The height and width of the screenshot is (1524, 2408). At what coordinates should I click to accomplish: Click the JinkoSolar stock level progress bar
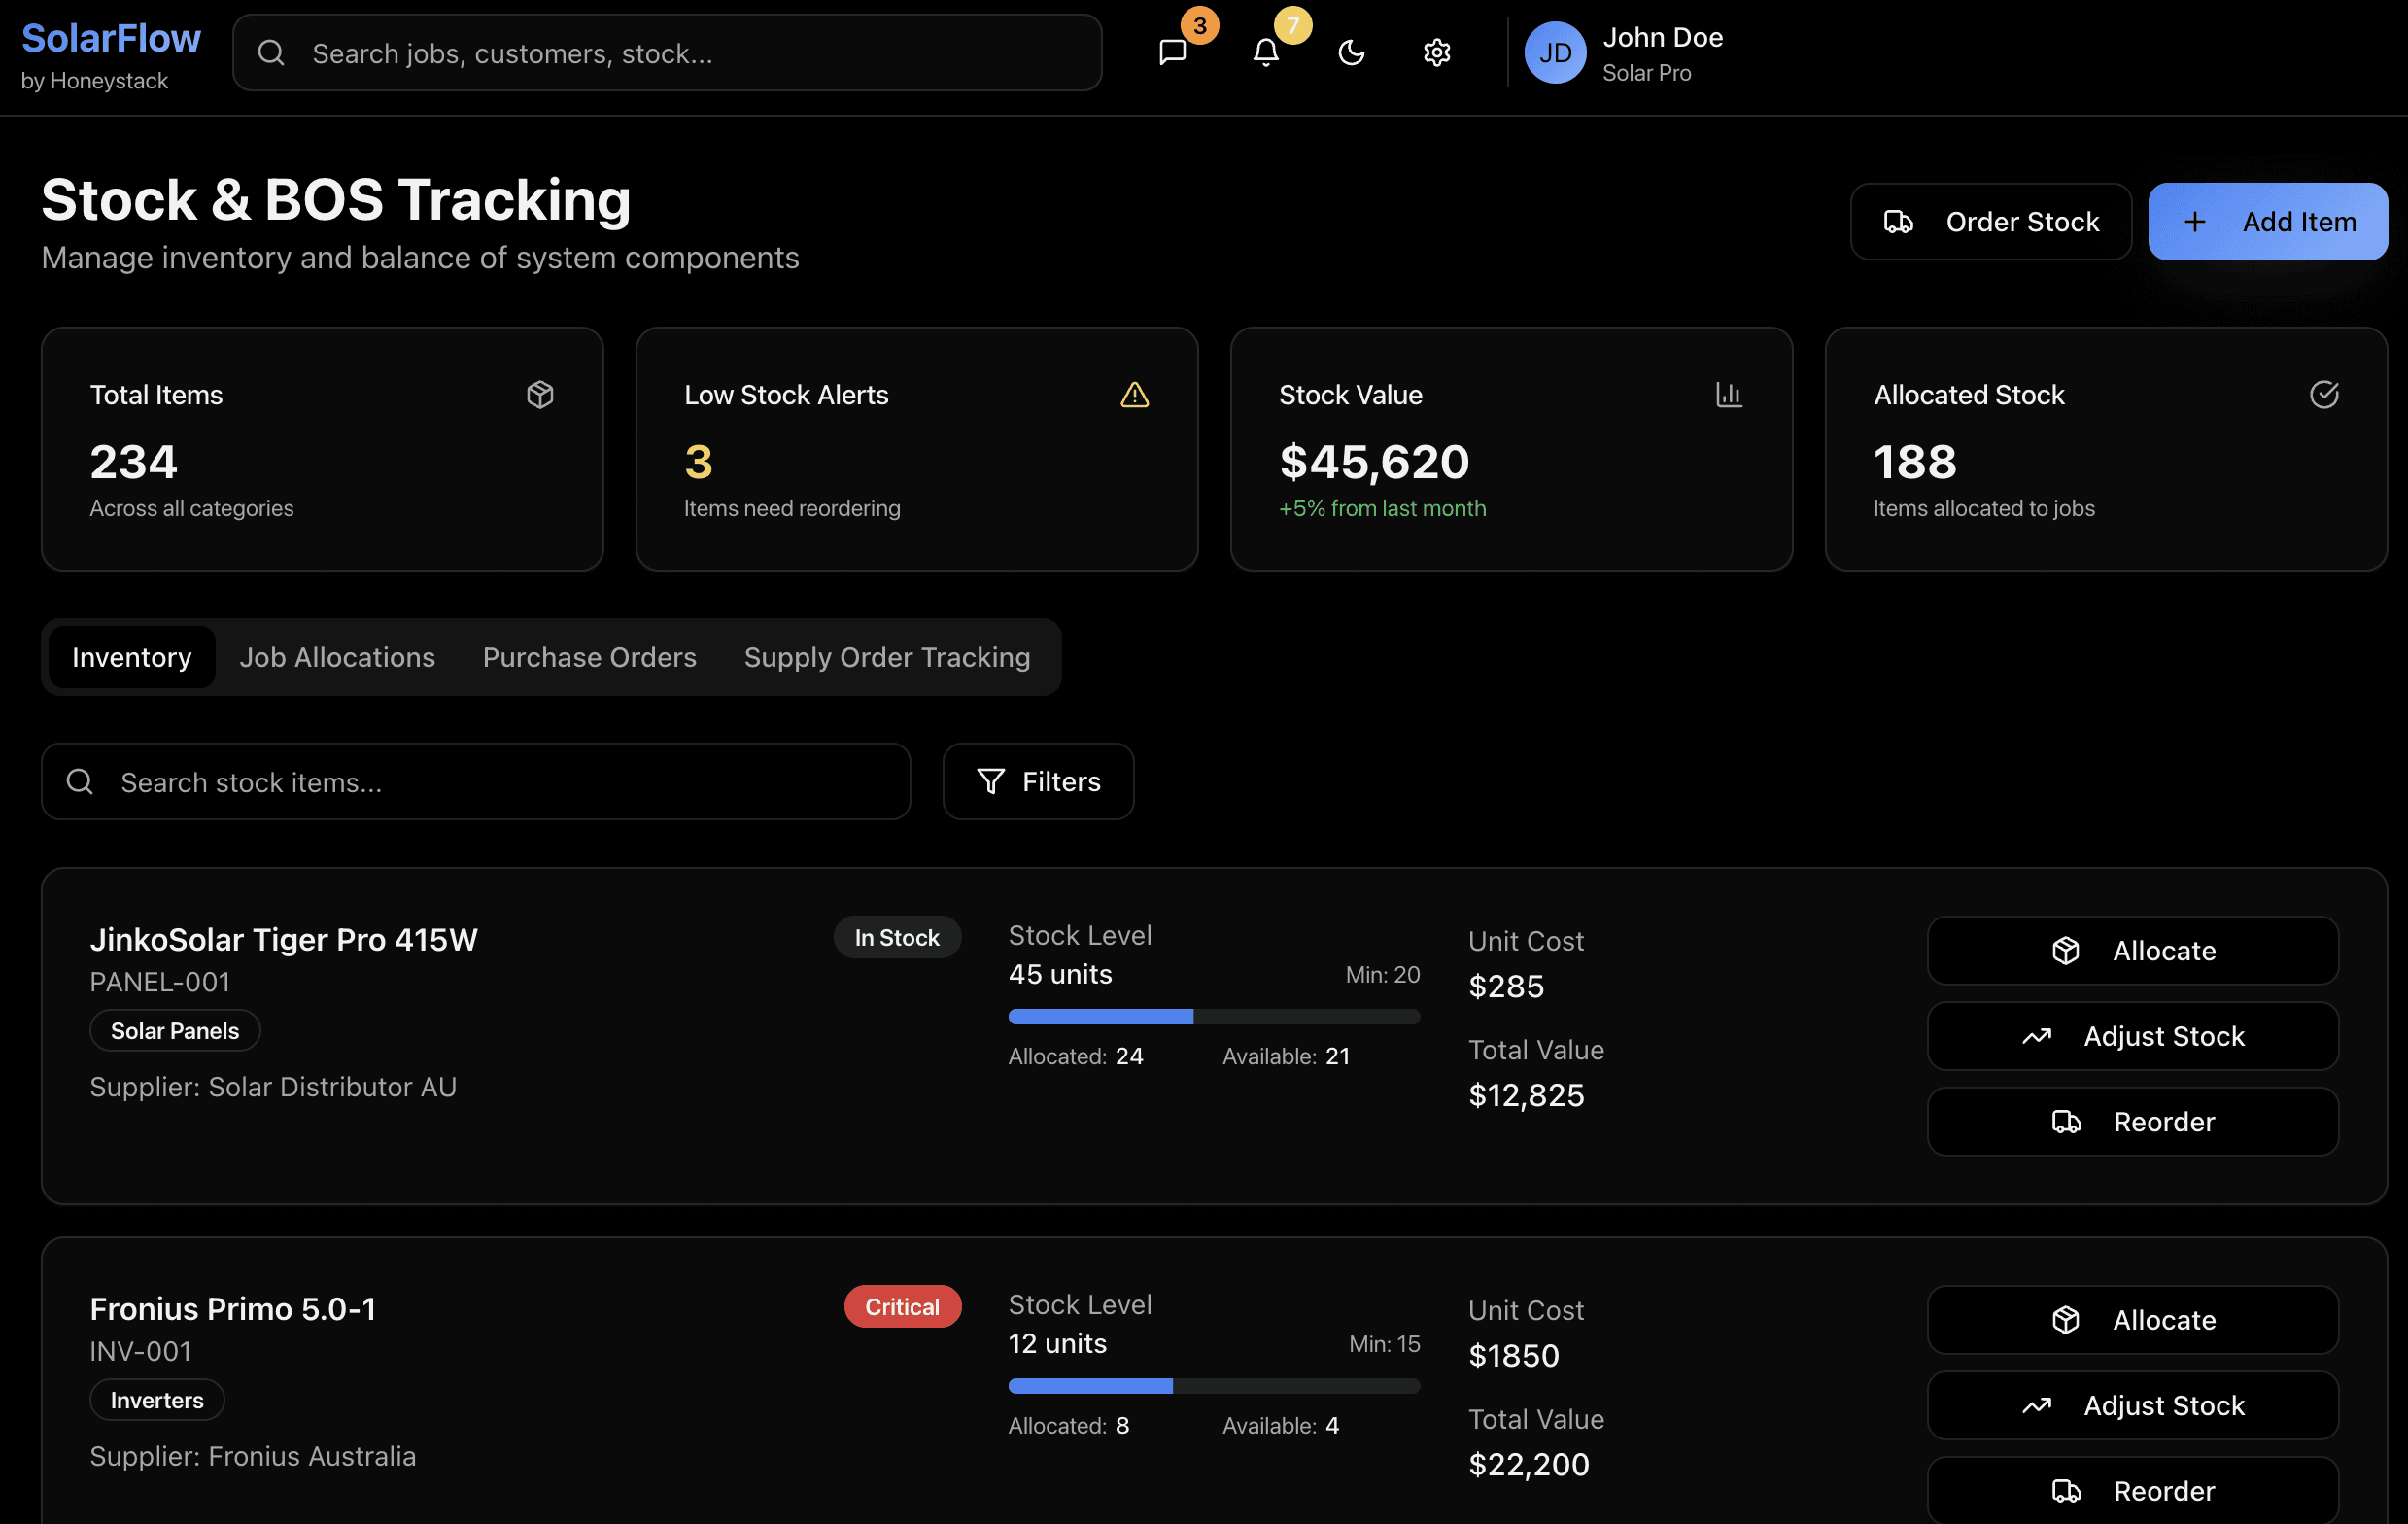click(1213, 1017)
